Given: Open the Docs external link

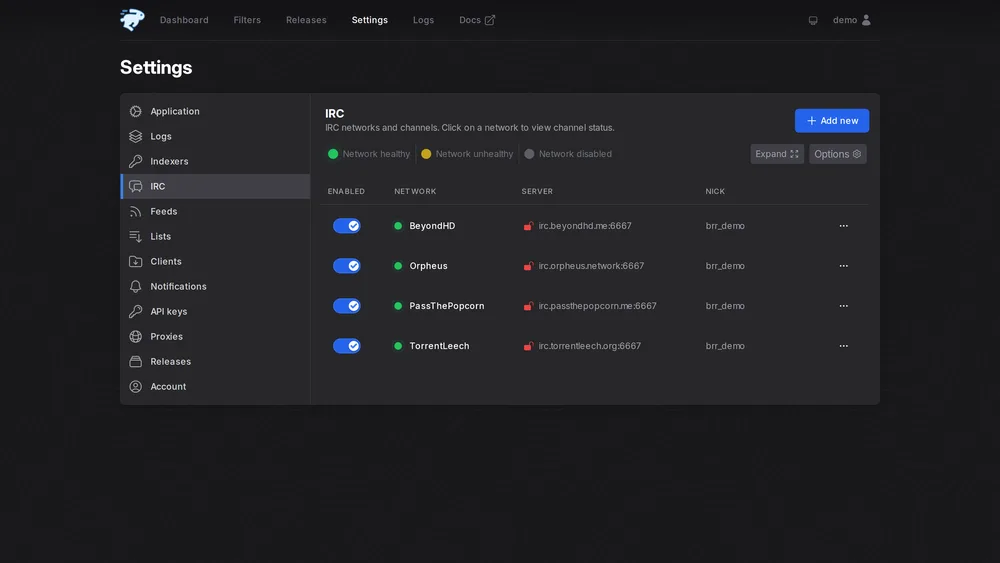Looking at the screenshot, I should coord(476,20).
